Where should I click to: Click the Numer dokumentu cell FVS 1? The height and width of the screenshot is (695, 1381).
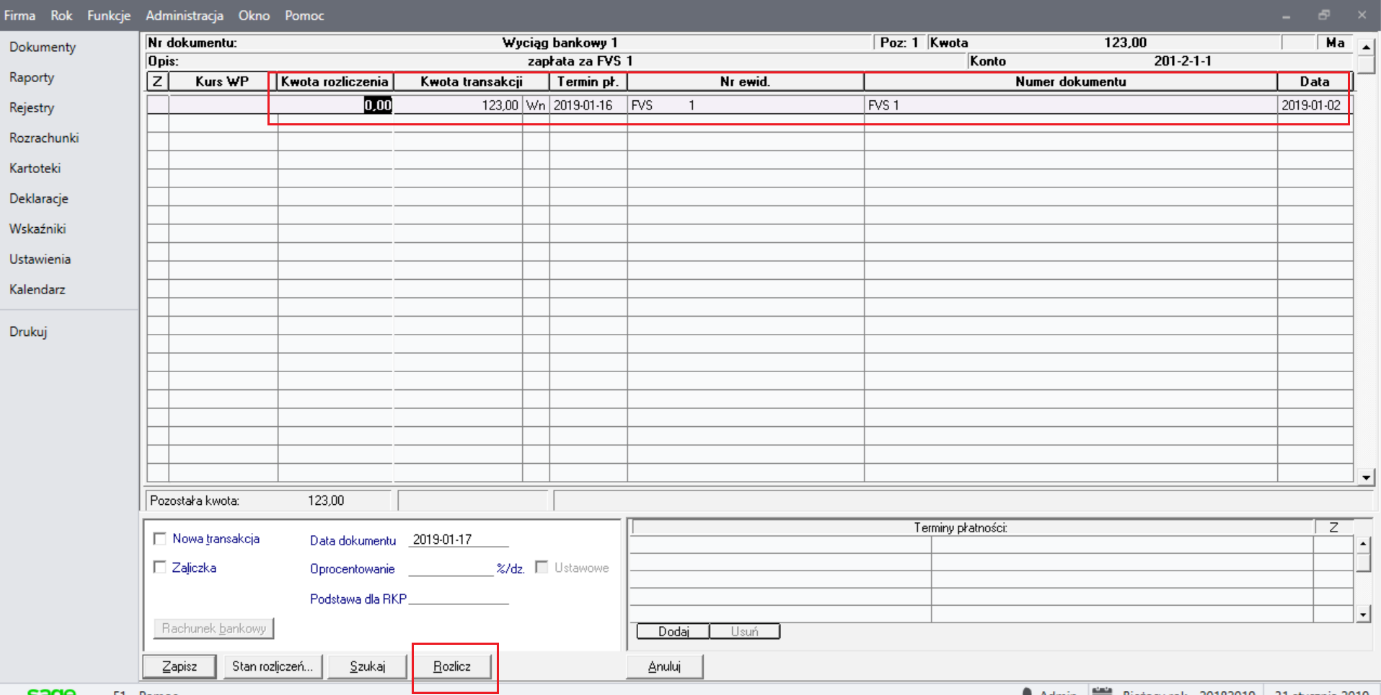(x=1071, y=104)
